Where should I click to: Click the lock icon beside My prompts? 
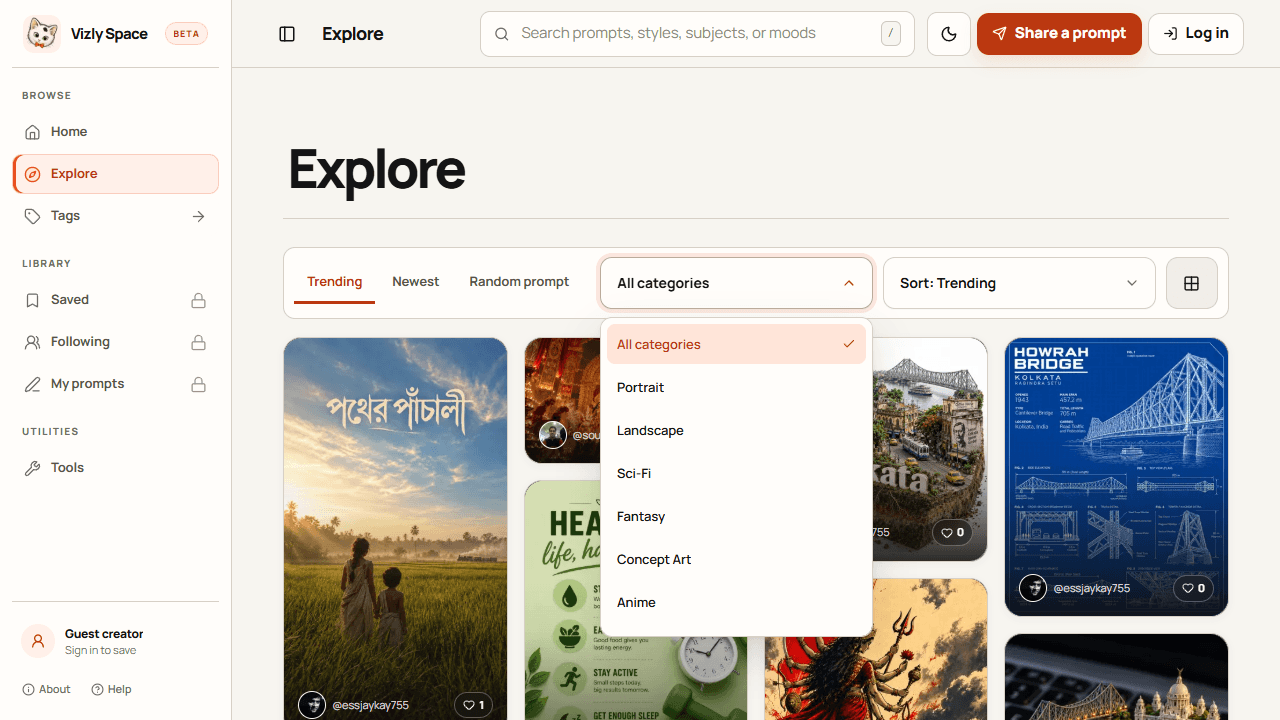(x=198, y=384)
